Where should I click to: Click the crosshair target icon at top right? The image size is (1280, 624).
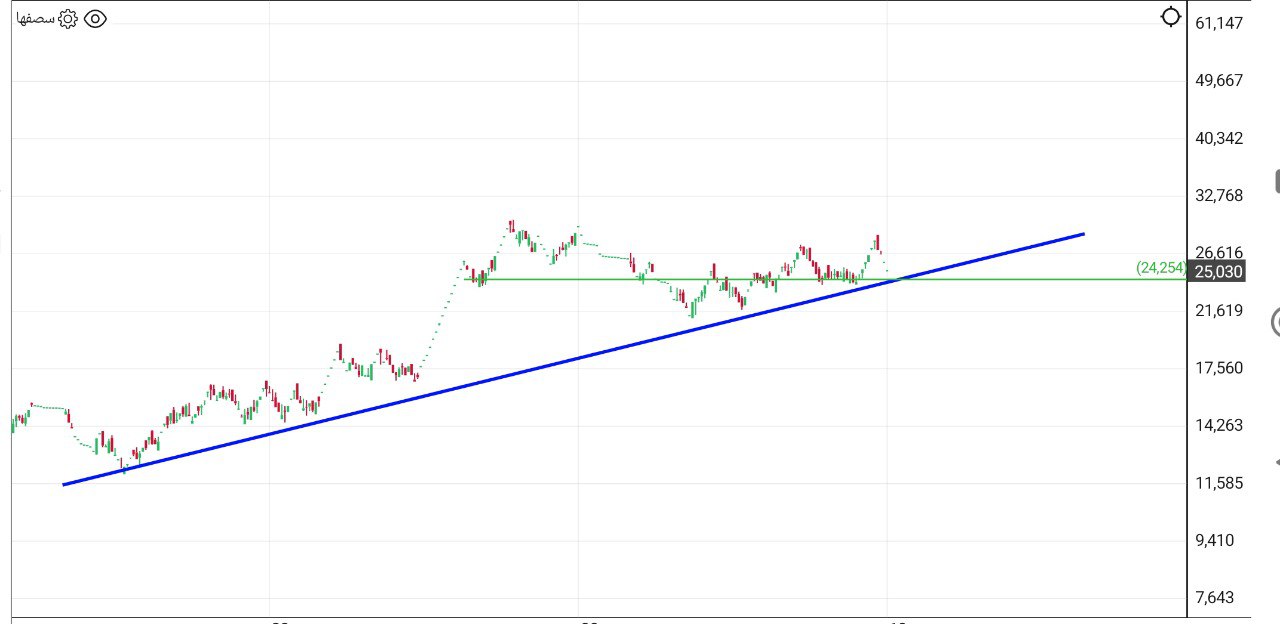1171,17
